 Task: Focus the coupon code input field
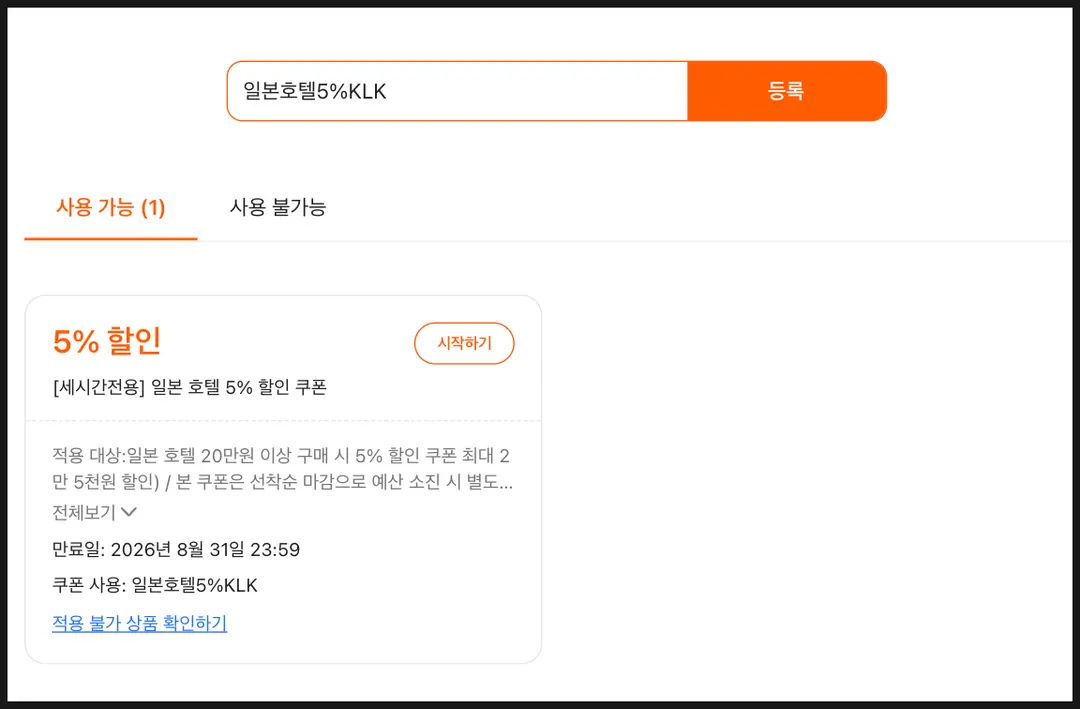click(457, 91)
